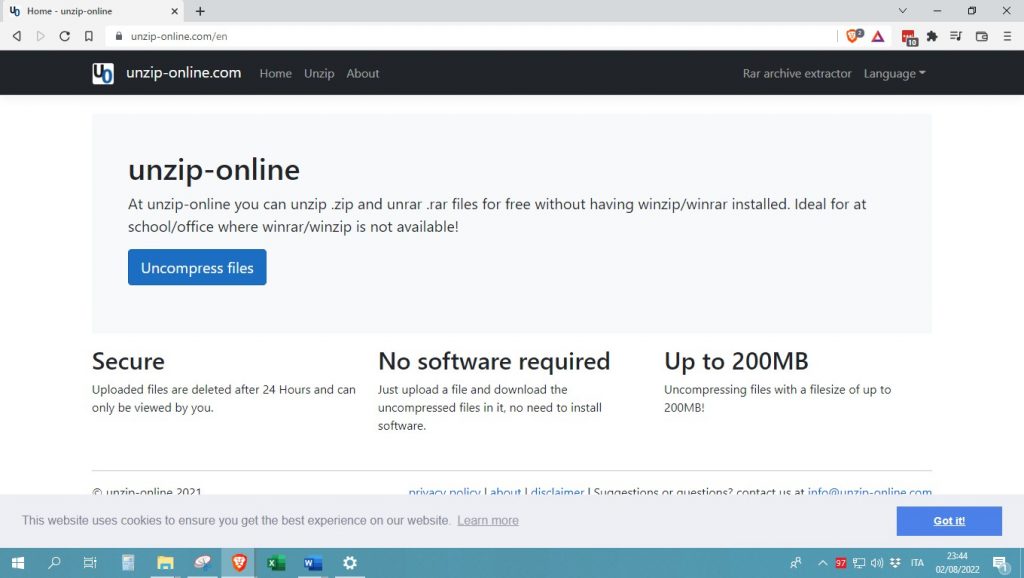Open the Brave Wallet icon

pyautogui.click(x=981, y=35)
